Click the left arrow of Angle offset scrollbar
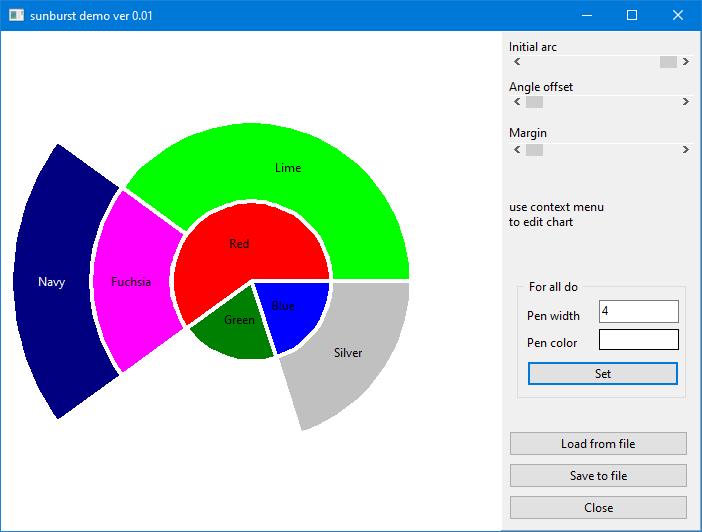The image size is (702, 532). click(517, 101)
